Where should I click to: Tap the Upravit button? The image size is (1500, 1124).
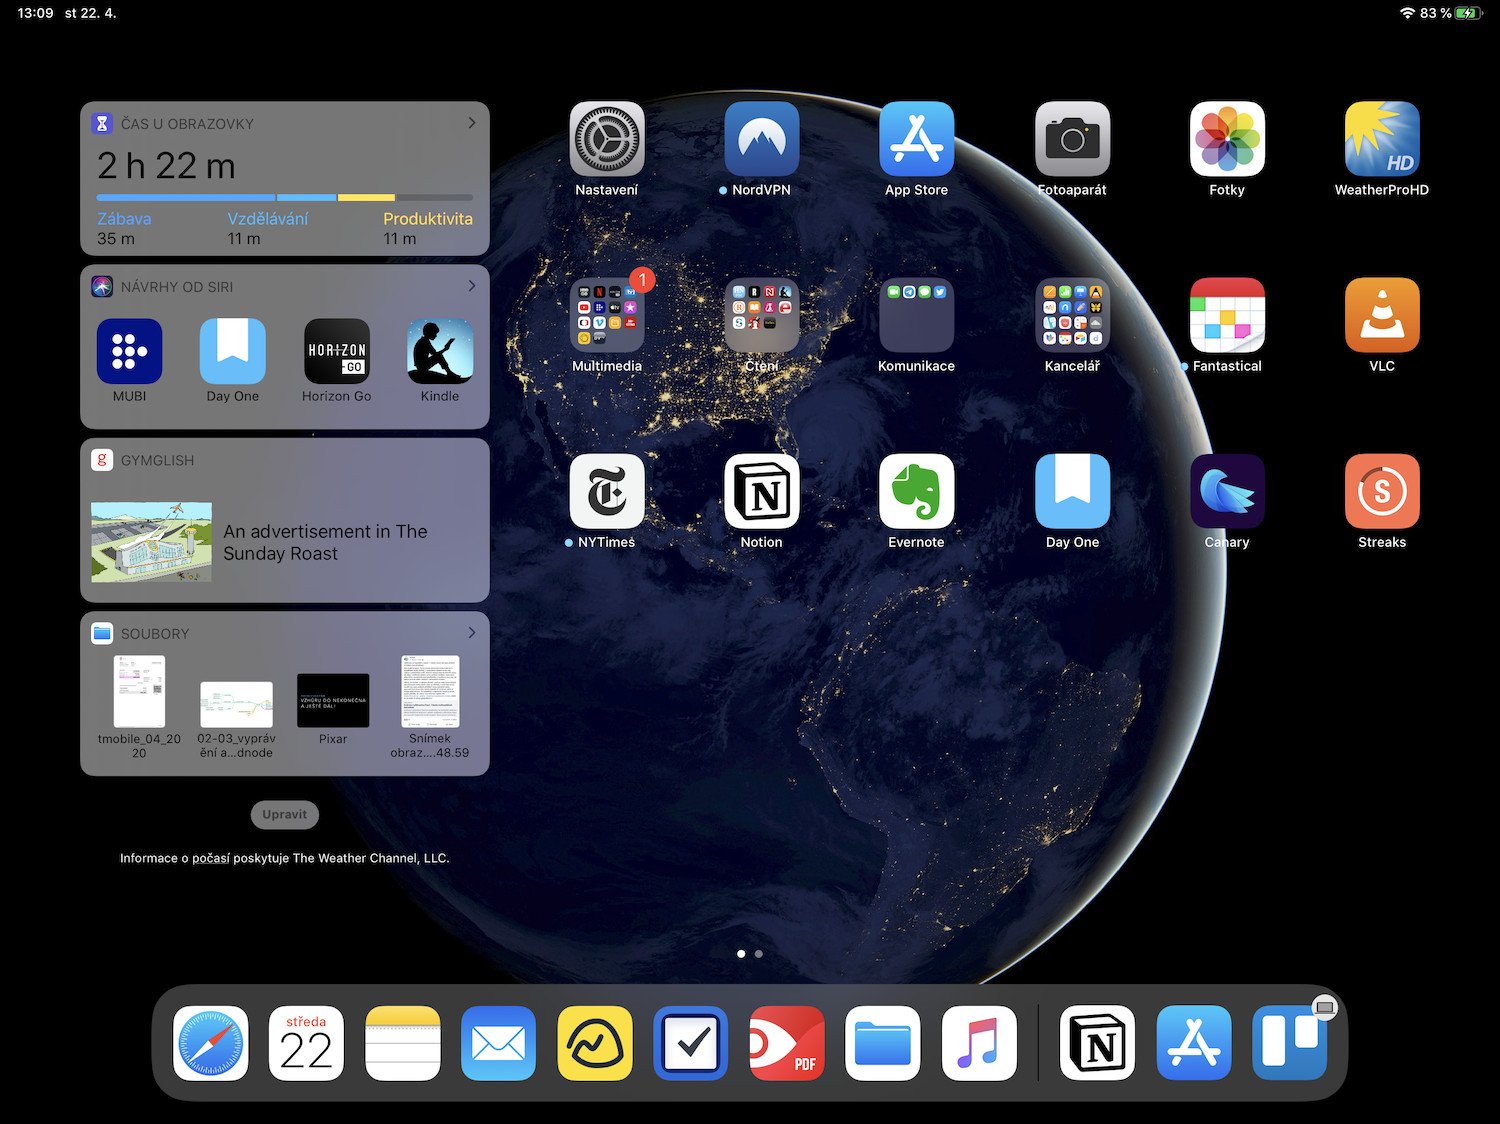click(285, 815)
